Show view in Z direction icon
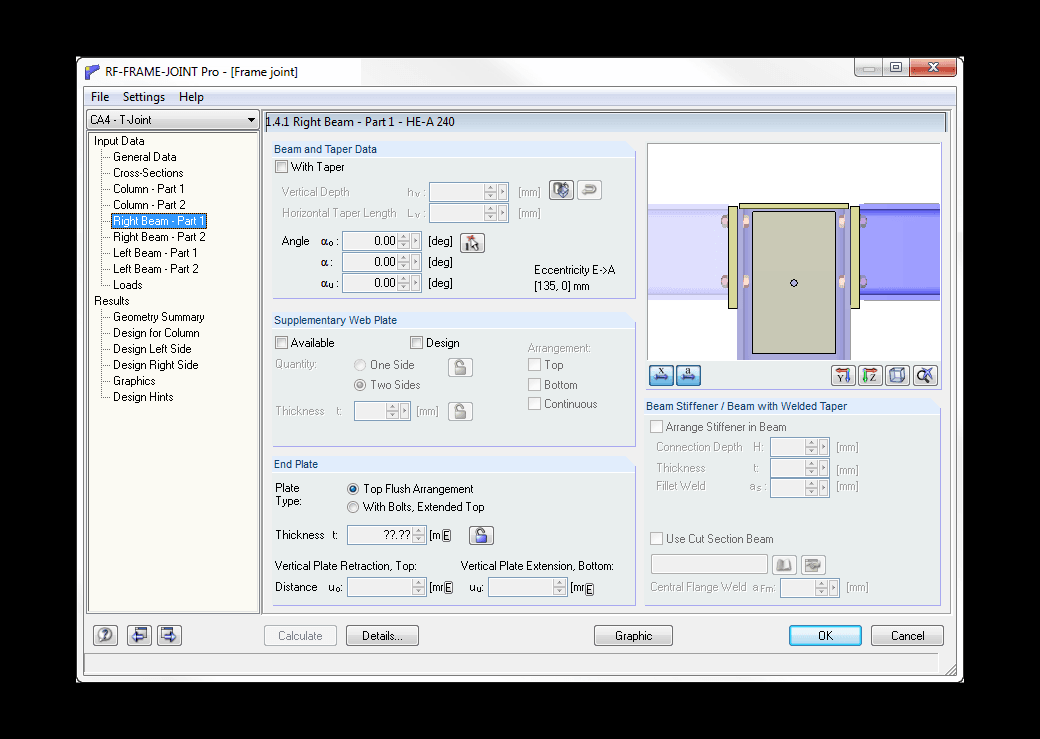The width and height of the screenshot is (1040, 739). (870, 375)
